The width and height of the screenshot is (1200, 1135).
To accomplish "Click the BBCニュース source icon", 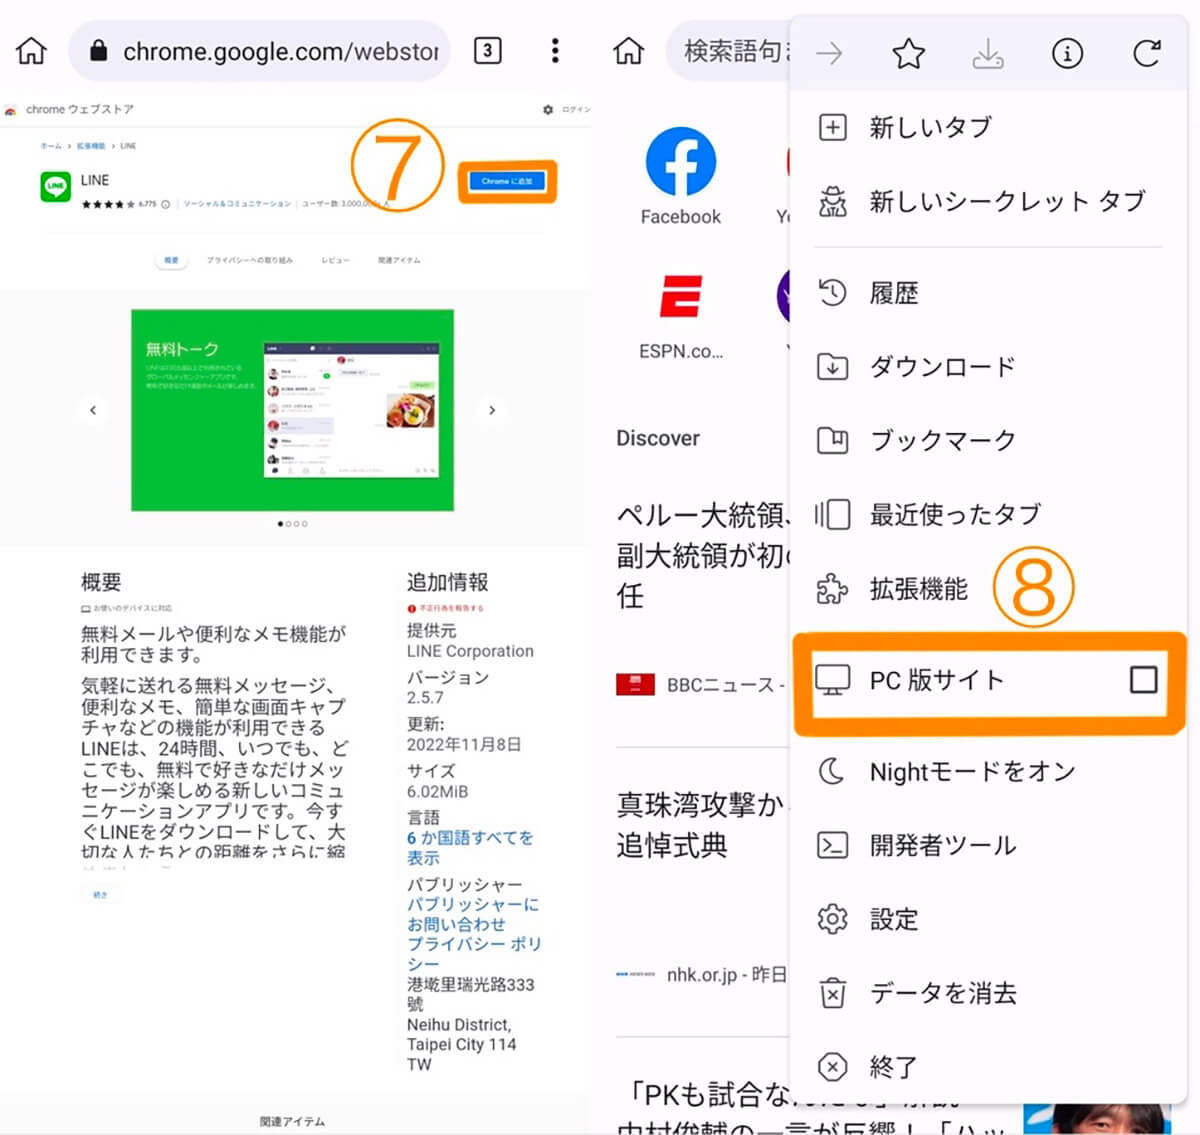I will point(635,685).
